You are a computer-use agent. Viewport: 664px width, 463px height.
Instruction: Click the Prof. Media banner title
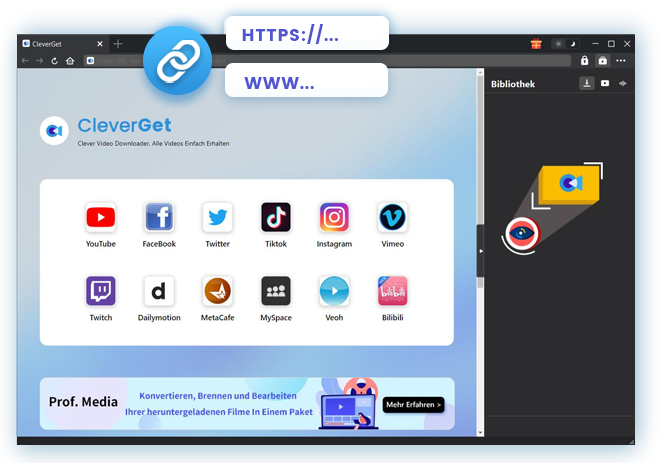point(83,402)
